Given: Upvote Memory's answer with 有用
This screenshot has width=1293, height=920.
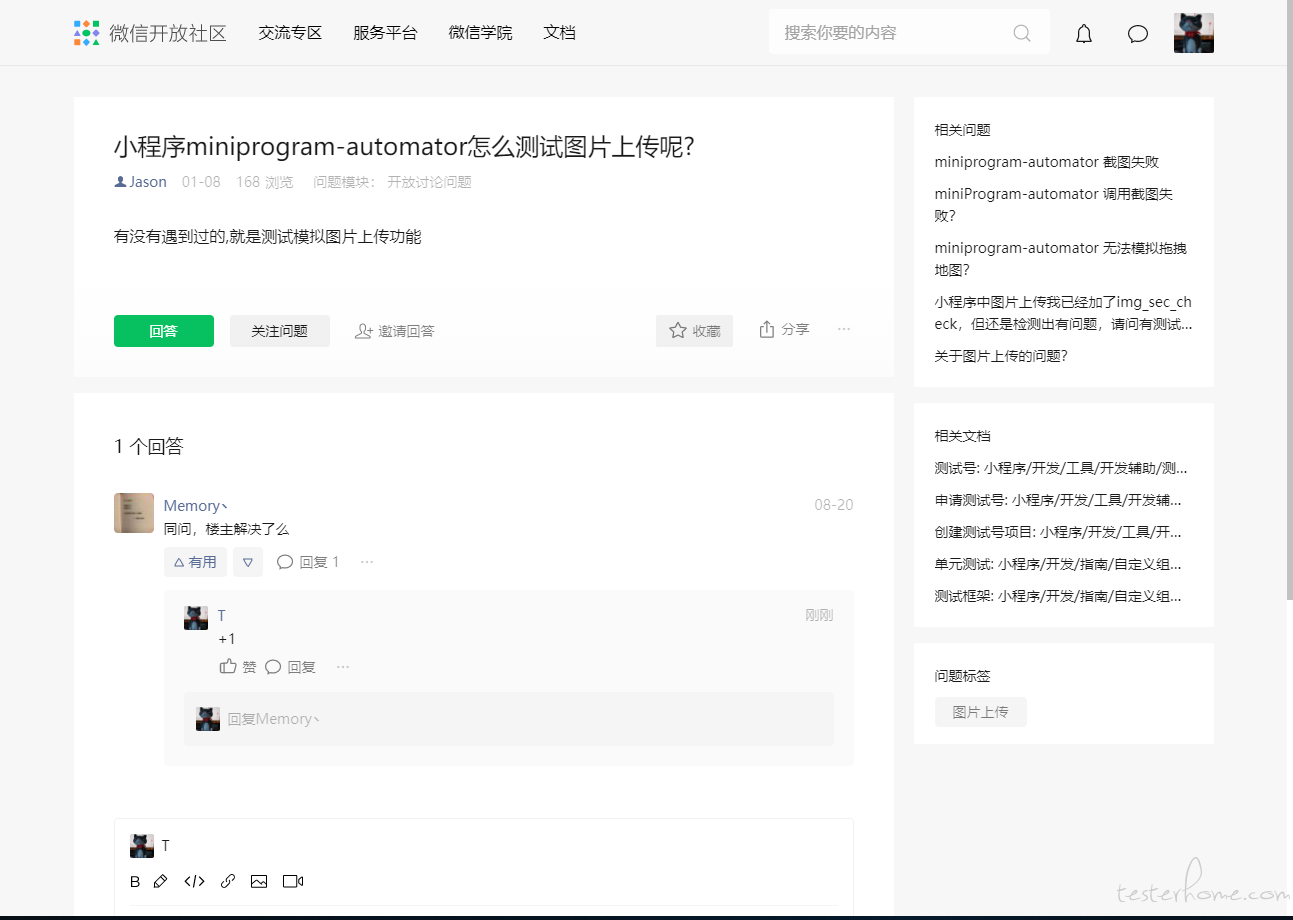Looking at the screenshot, I should click(x=195, y=562).
